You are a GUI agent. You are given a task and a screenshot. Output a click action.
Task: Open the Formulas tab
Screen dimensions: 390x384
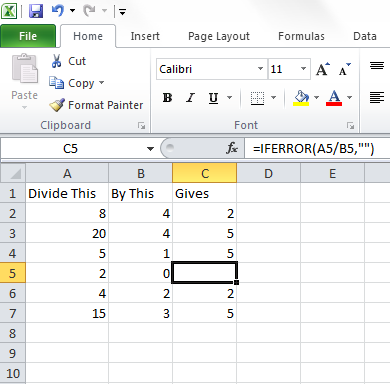(x=301, y=36)
